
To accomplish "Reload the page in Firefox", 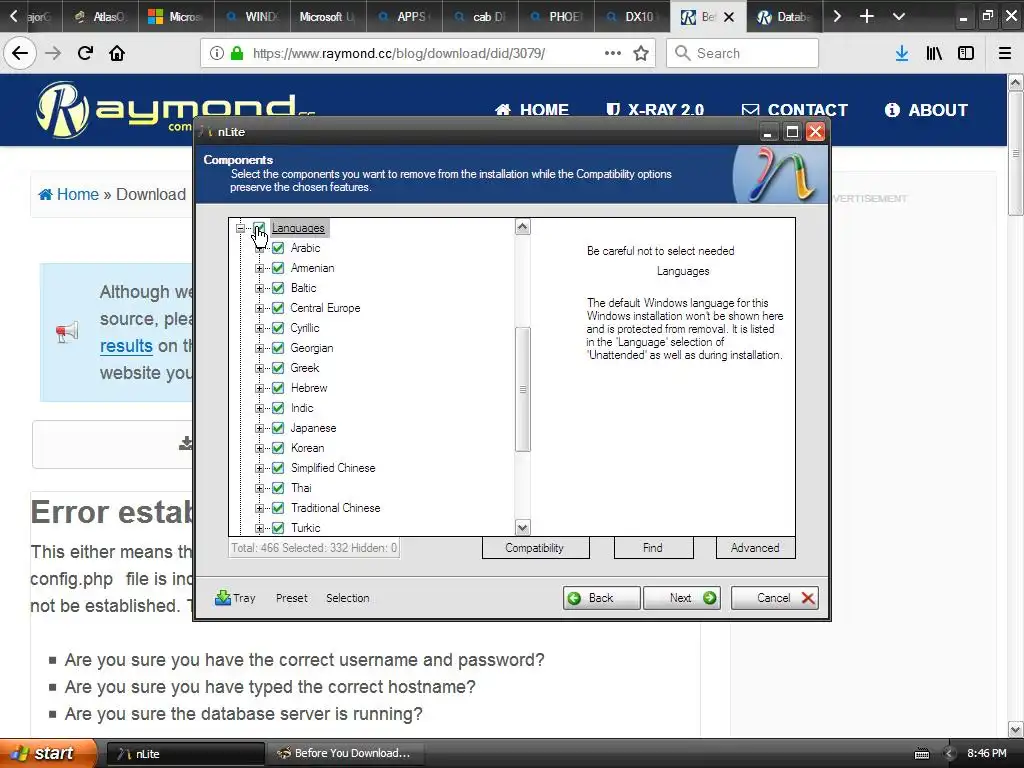I will point(85,53).
